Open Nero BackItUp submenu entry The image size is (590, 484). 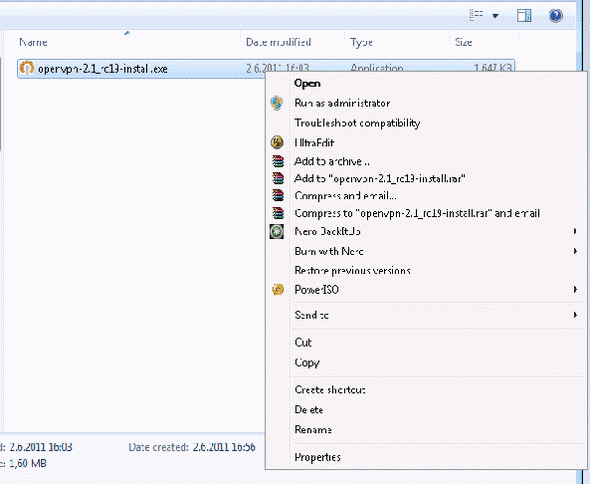(327, 231)
